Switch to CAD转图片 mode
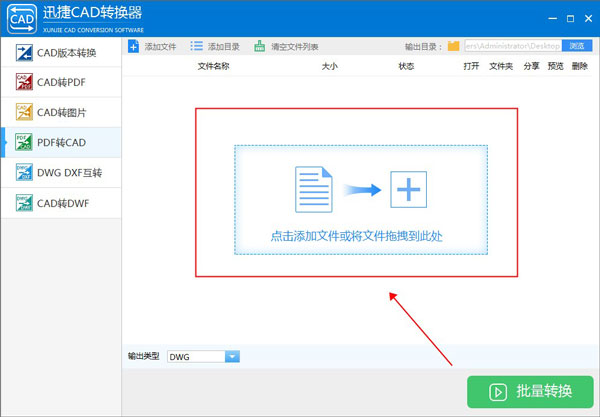The height and width of the screenshot is (417, 600). 61,112
